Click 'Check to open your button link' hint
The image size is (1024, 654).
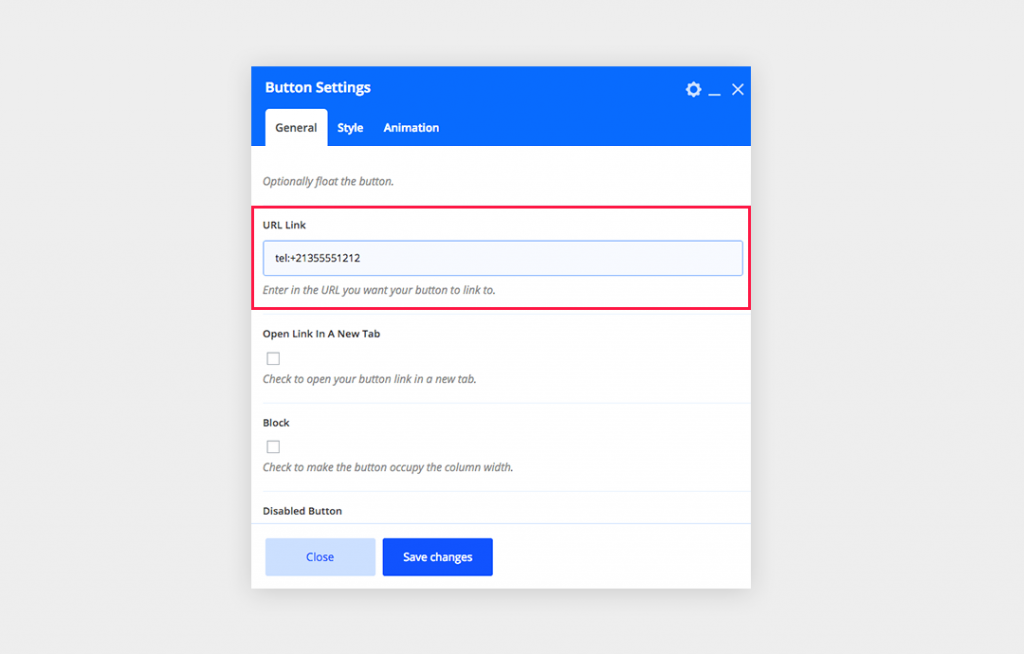[x=370, y=379]
